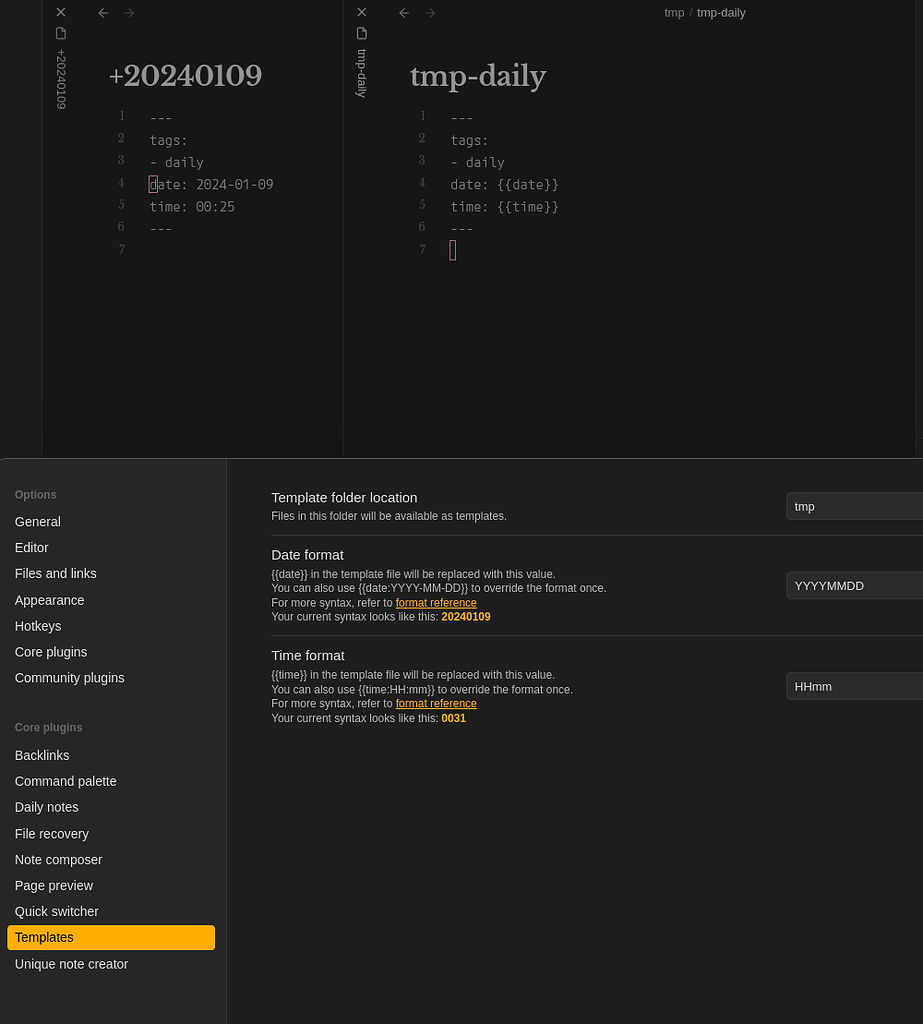
Task: Open the format reference link under Time format
Action: coord(436,703)
